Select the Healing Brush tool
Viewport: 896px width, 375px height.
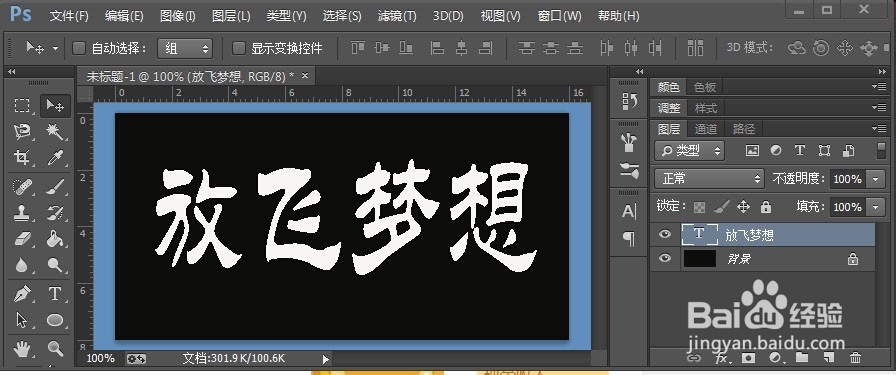coord(22,186)
